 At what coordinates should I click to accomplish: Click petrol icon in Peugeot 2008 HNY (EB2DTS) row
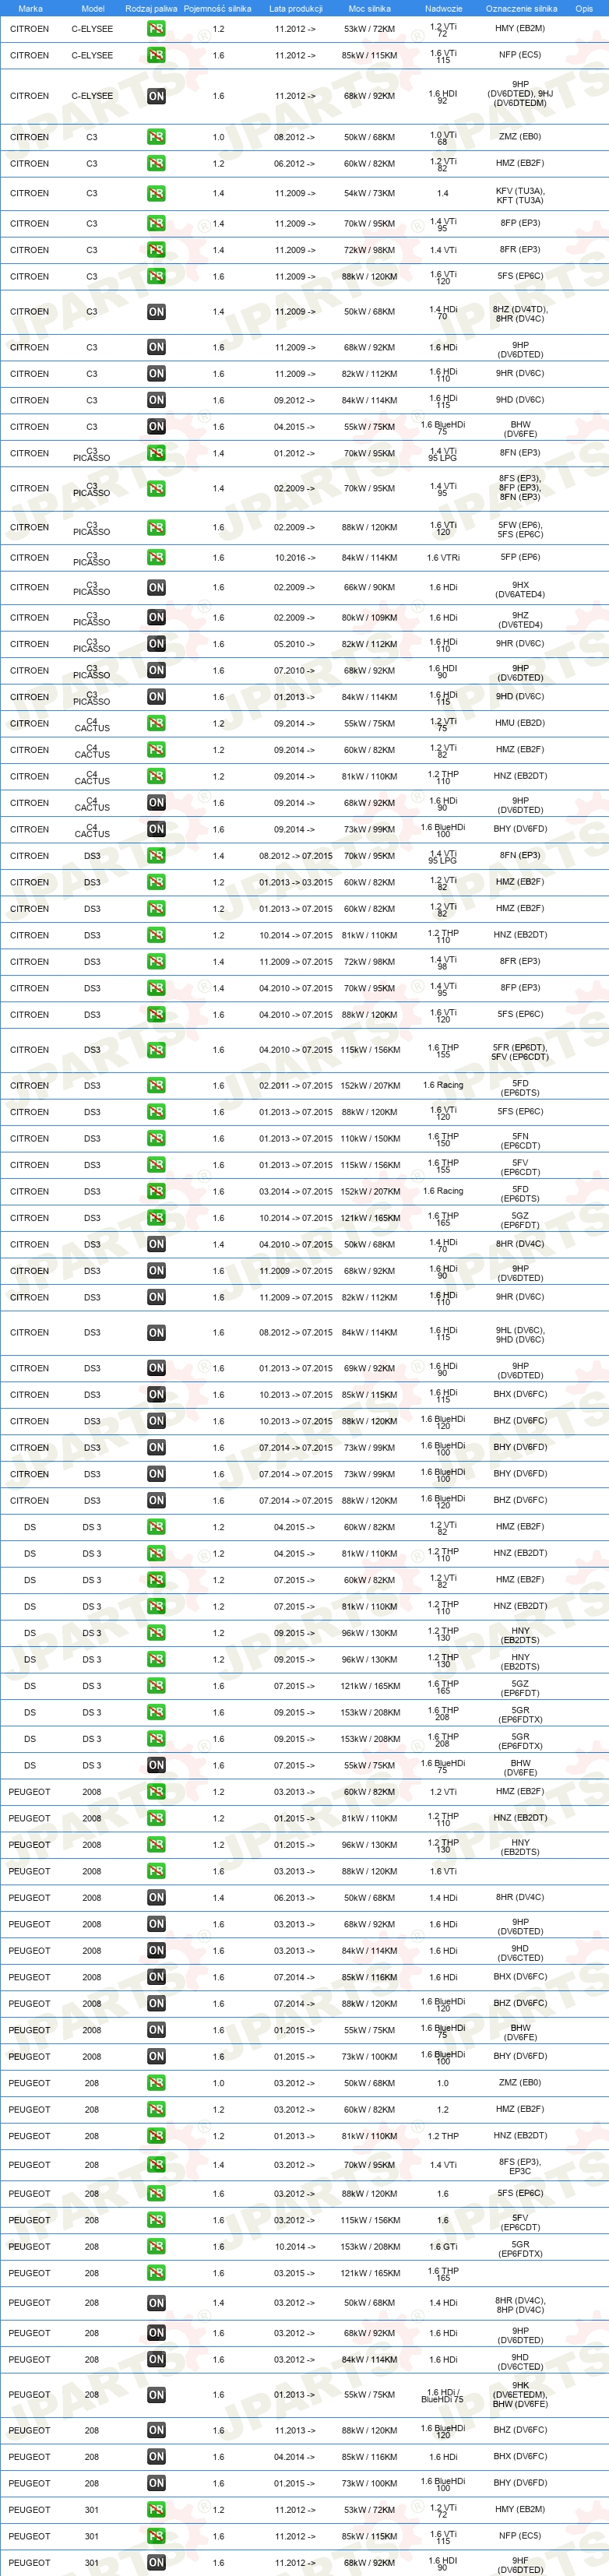pos(156,1845)
